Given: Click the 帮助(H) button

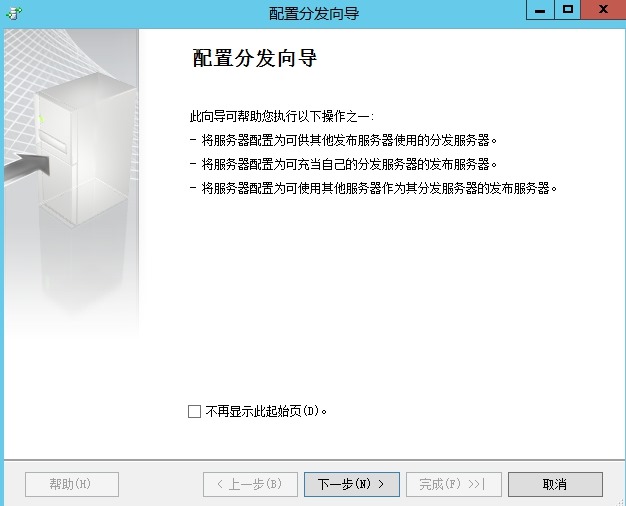Looking at the screenshot, I should pyautogui.click(x=71, y=484).
